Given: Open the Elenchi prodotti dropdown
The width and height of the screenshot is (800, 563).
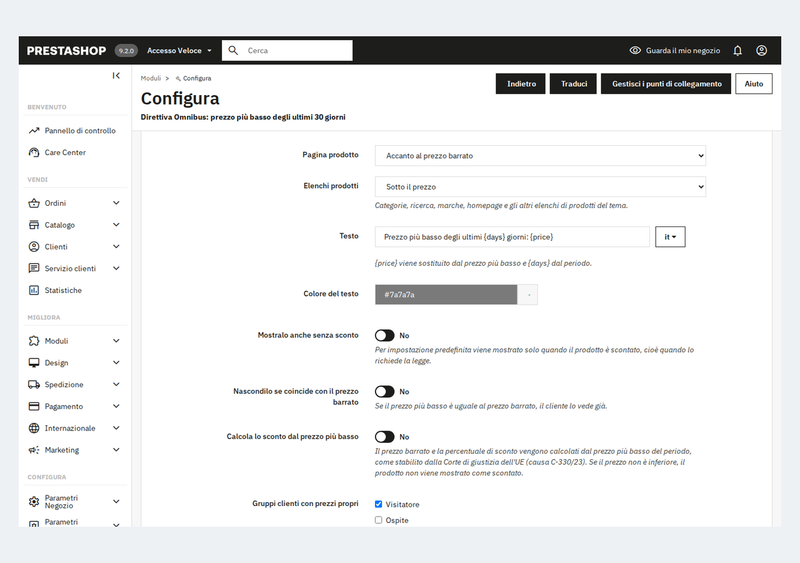Looking at the screenshot, I should [x=540, y=187].
